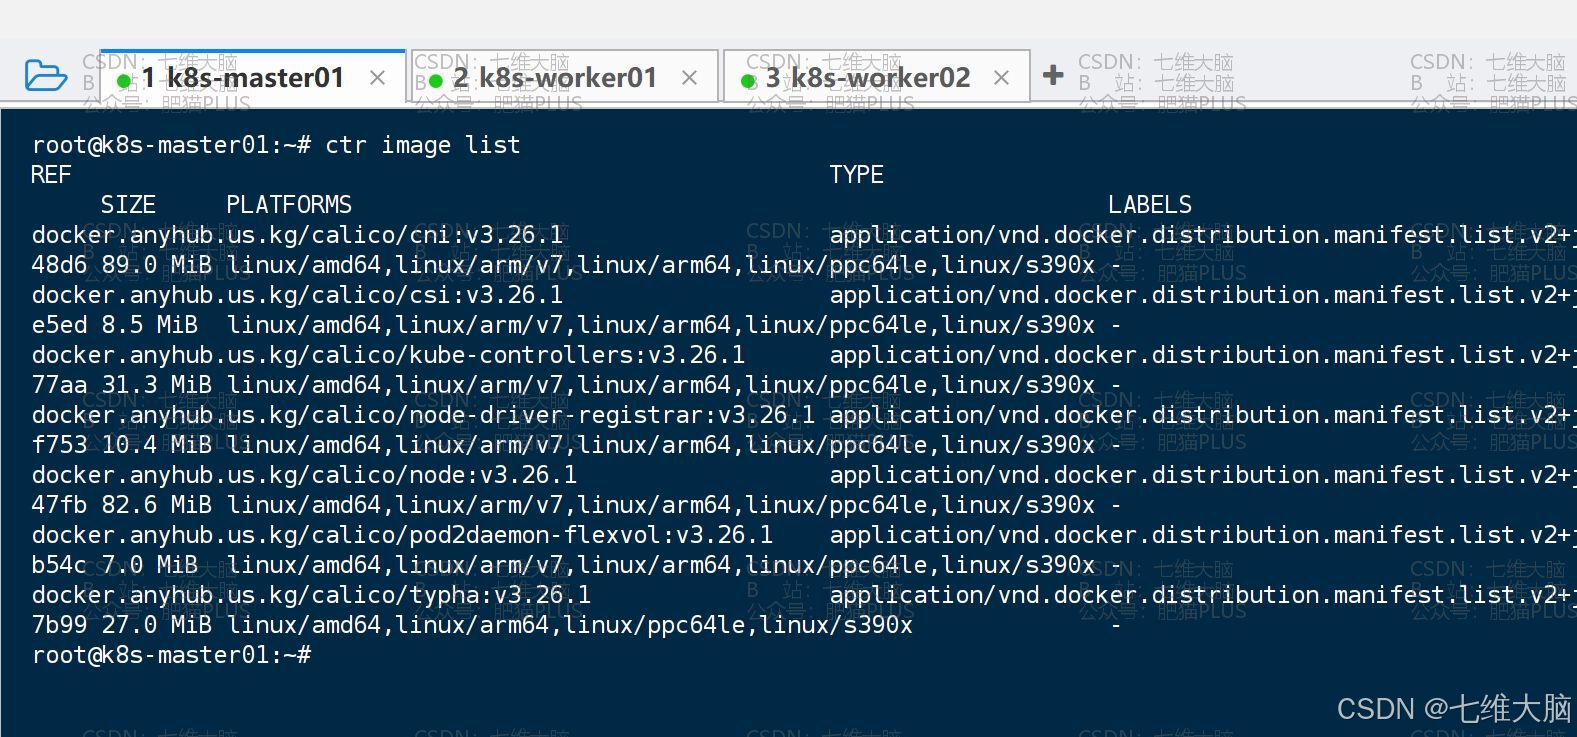
Task: Click the LABELS column header
Action: [x=1149, y=205]
